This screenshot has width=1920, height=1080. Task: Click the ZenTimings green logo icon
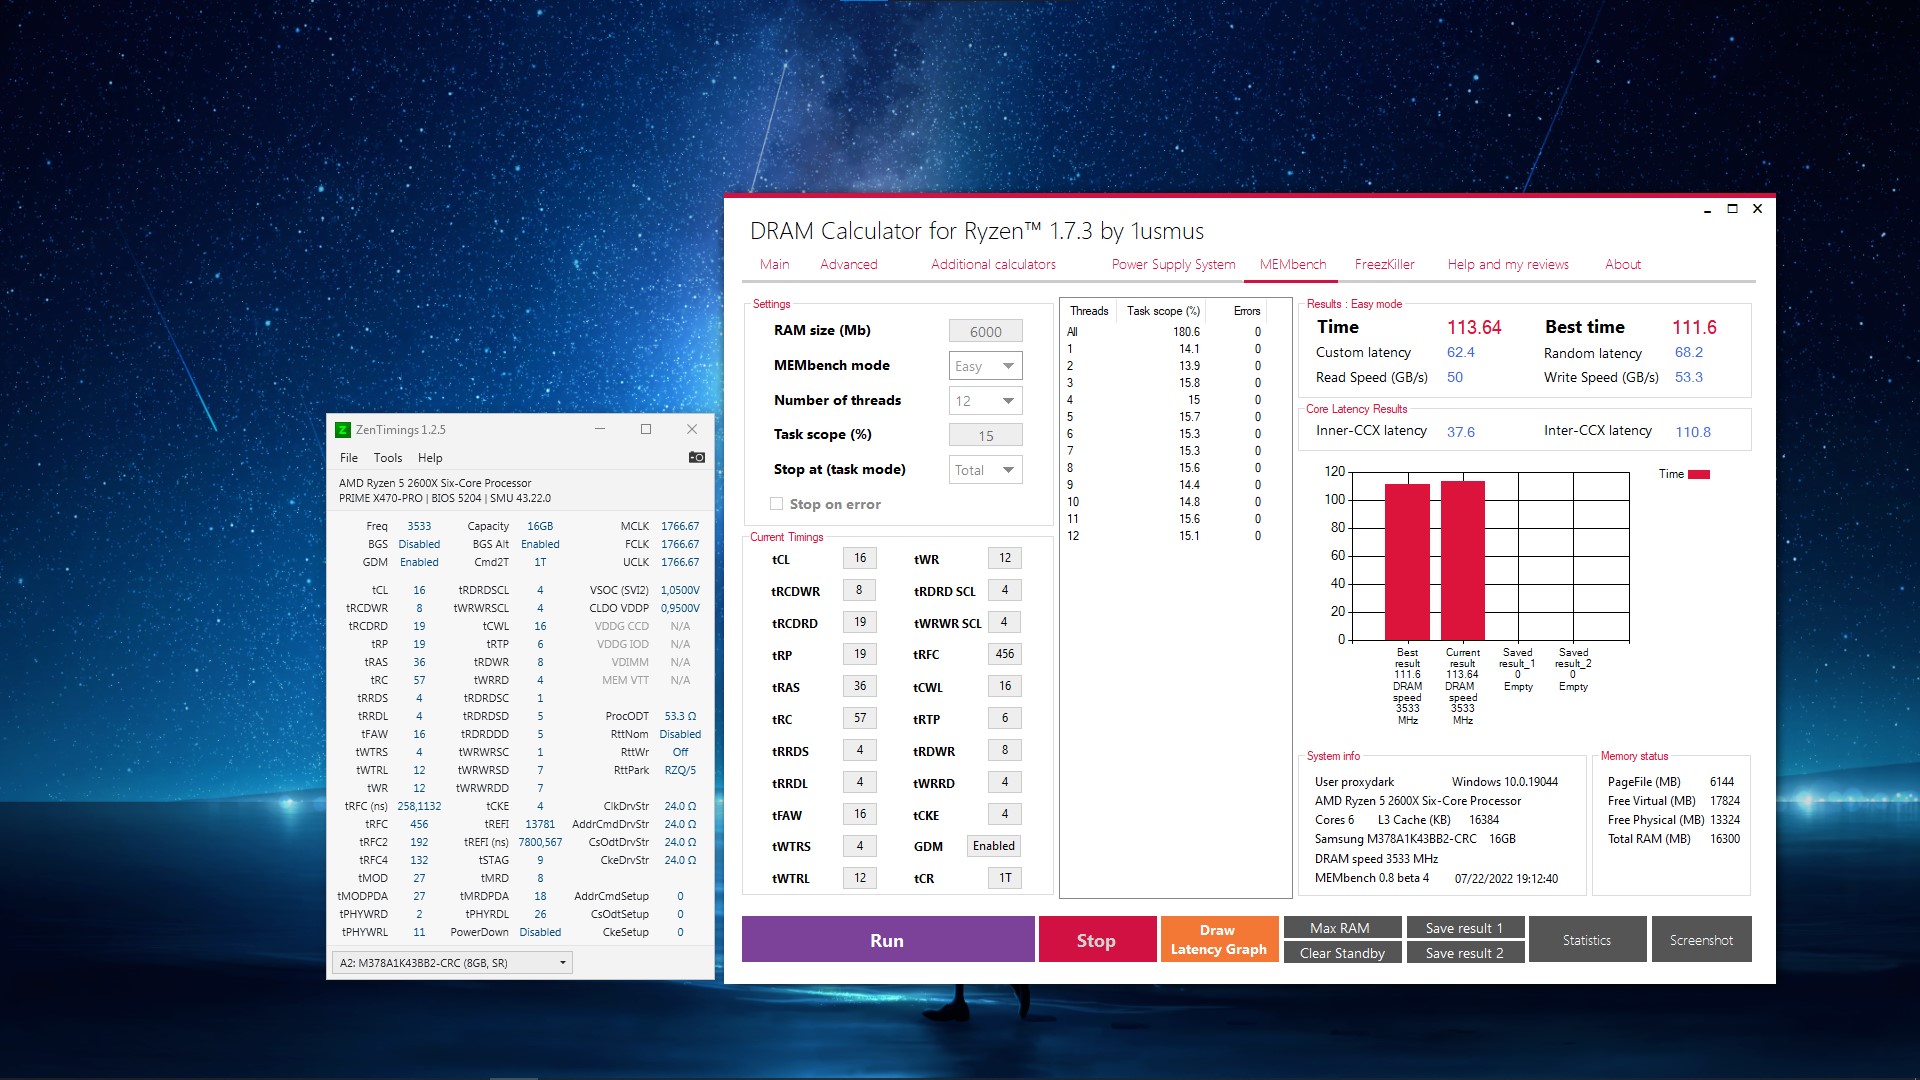coord(343,430)
